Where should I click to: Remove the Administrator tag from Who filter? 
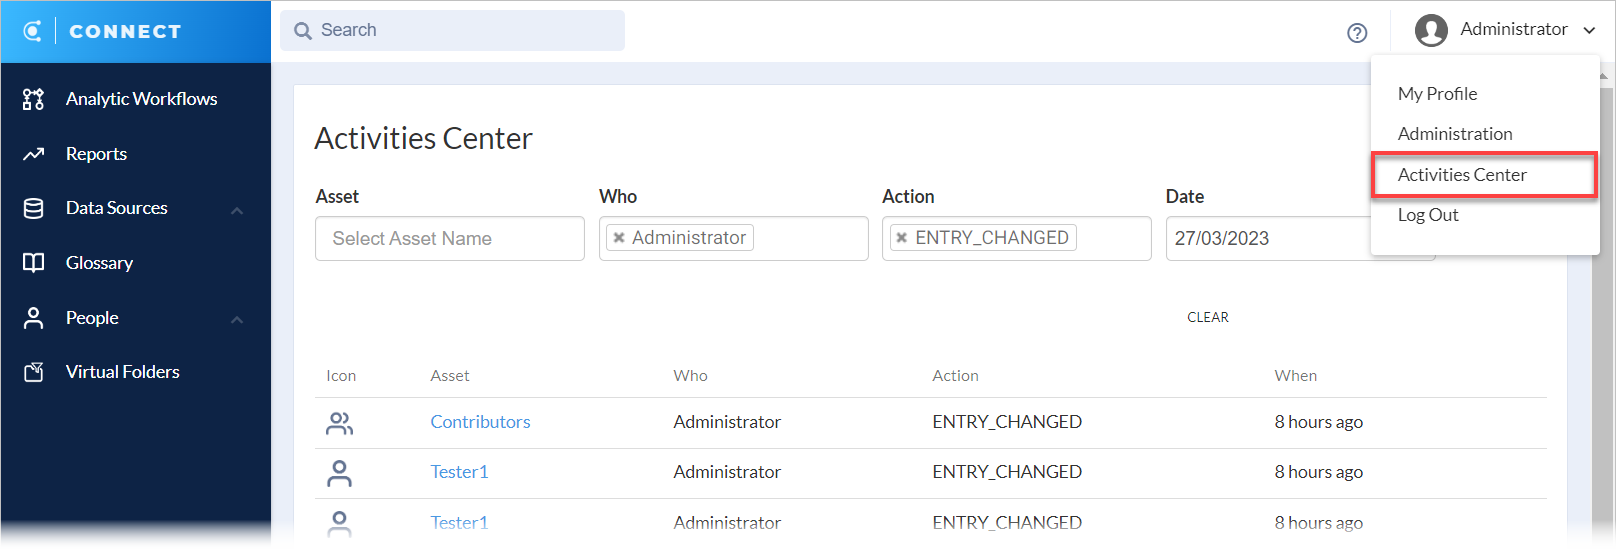[x=619, y=238]
